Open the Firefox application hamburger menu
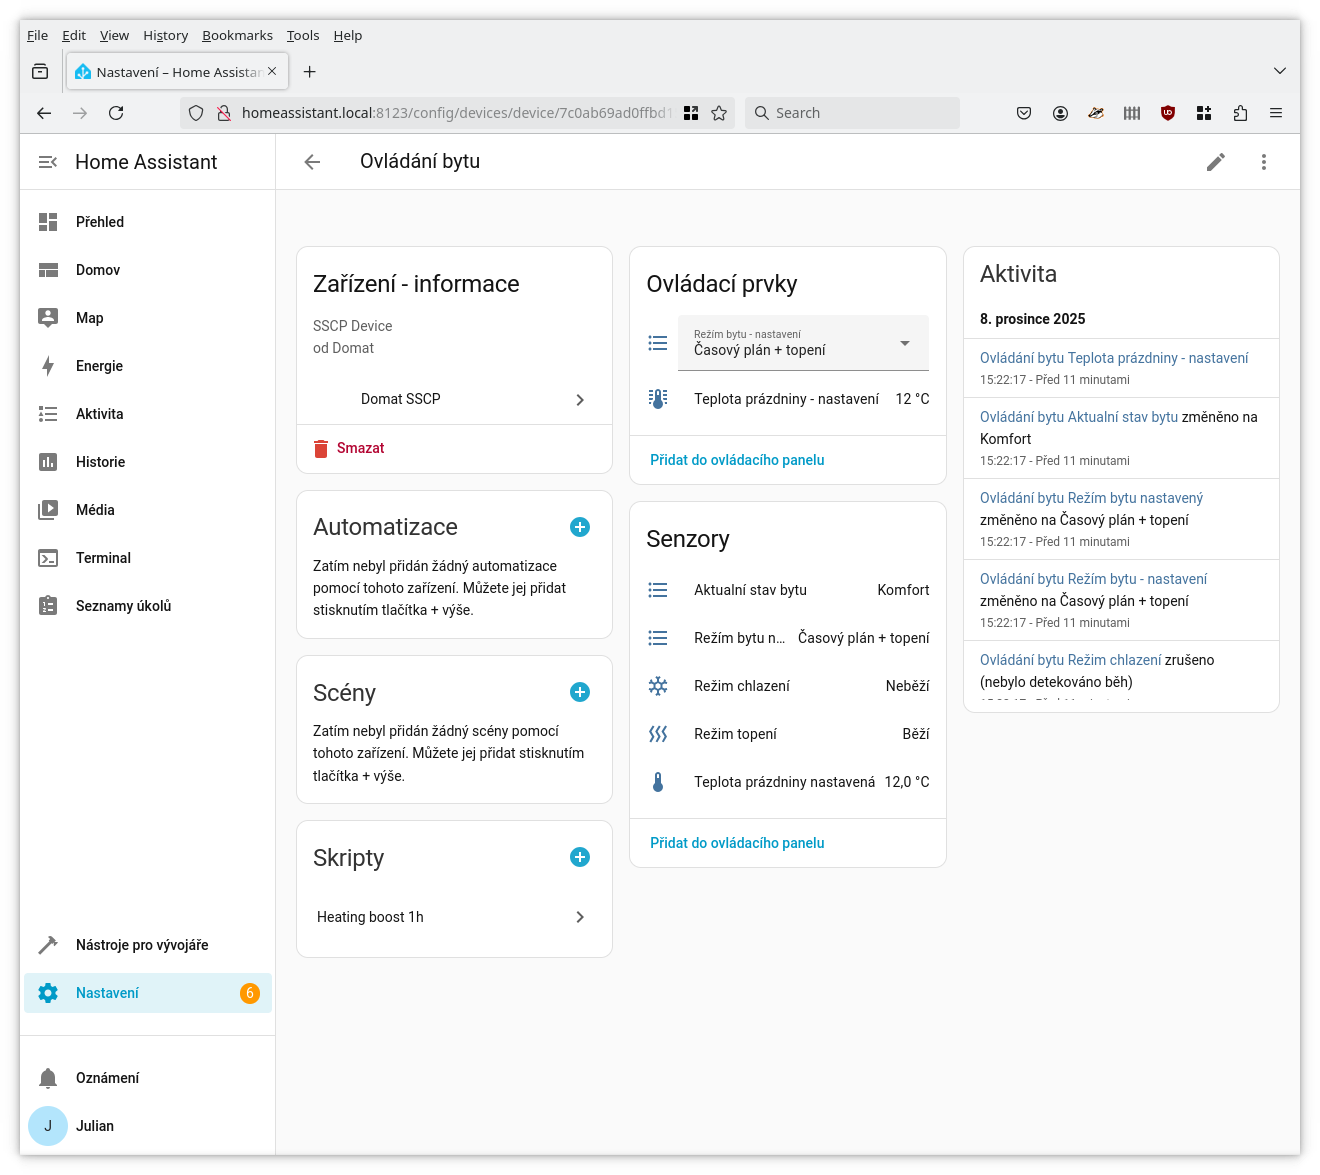The height and width of the screenshot is (1175, 1320). click(x=1276, y=113)
